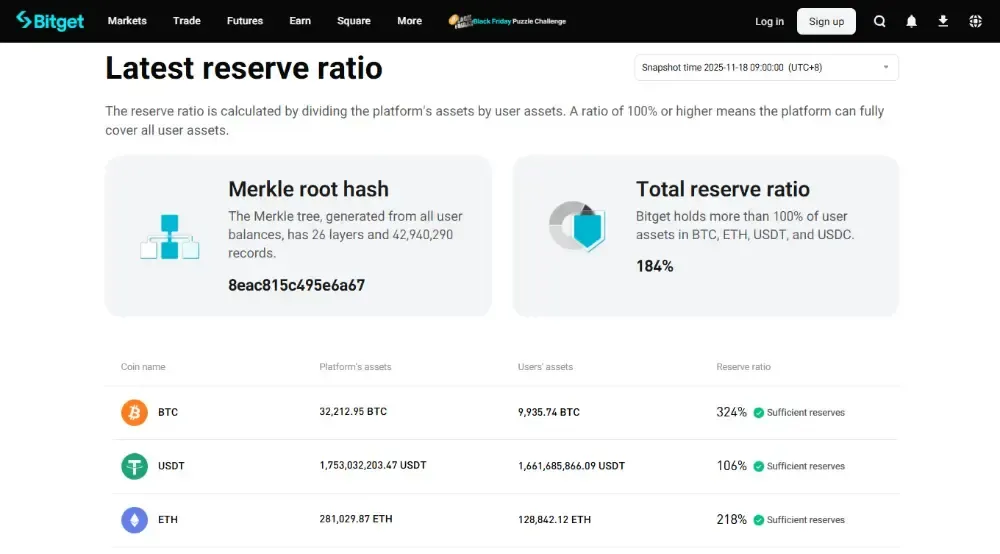Screen dimensions: 1000x554
Task: Open the search icon in header
Action: pyautogui.click(x=880, y=21)
